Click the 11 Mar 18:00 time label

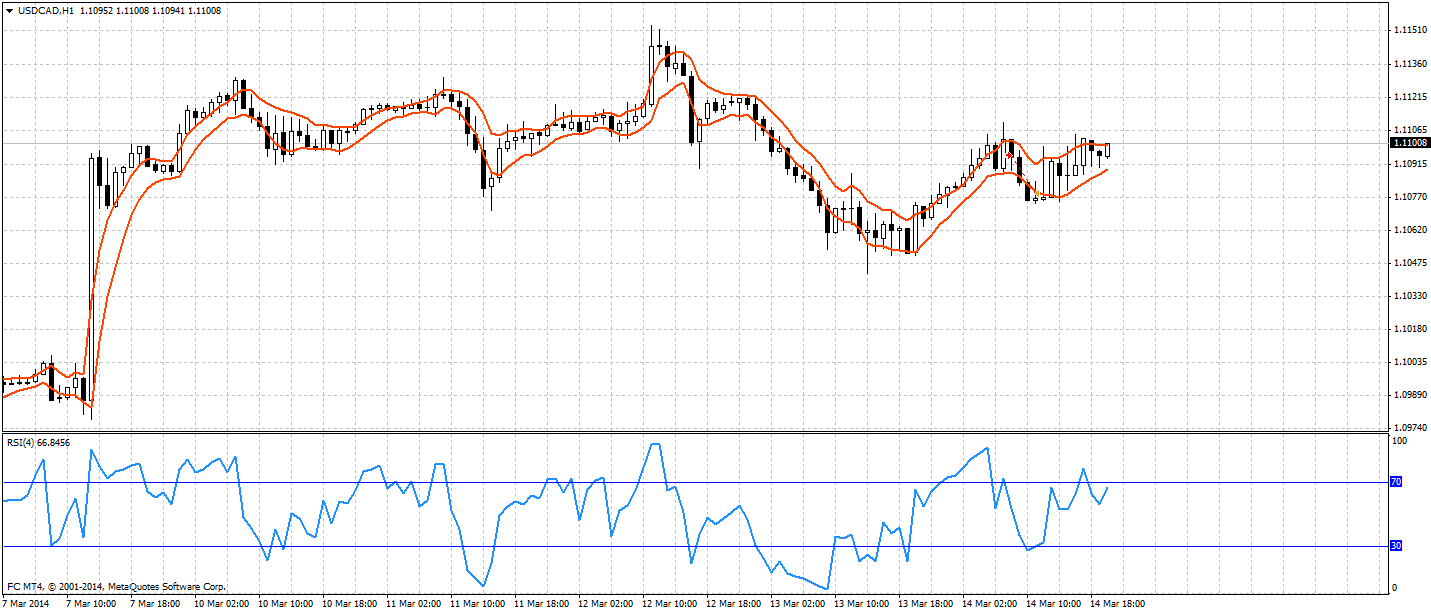pos(542,604)
